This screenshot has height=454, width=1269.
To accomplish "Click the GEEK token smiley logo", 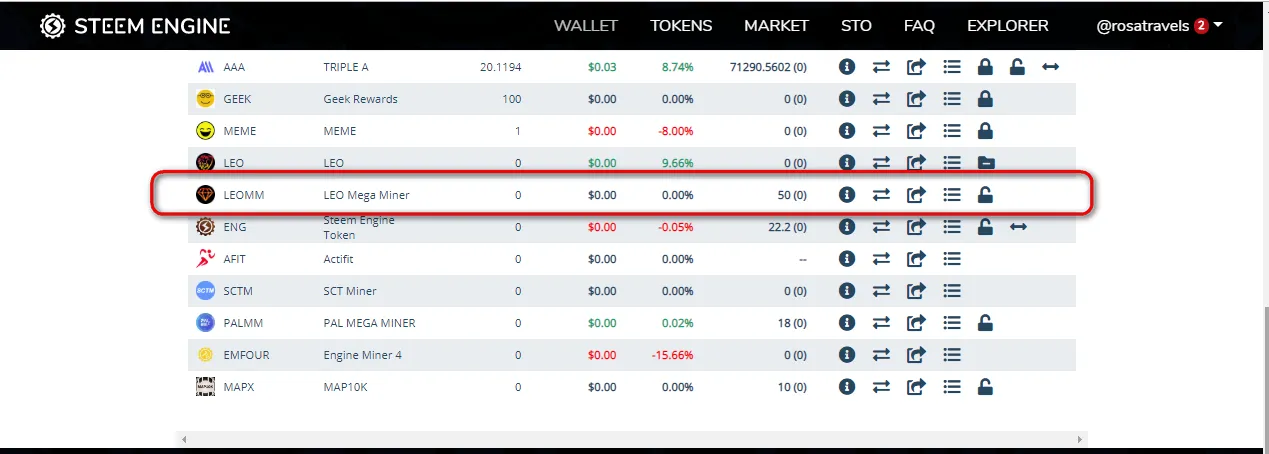I will pyautogui.click(x=205, y=99).
